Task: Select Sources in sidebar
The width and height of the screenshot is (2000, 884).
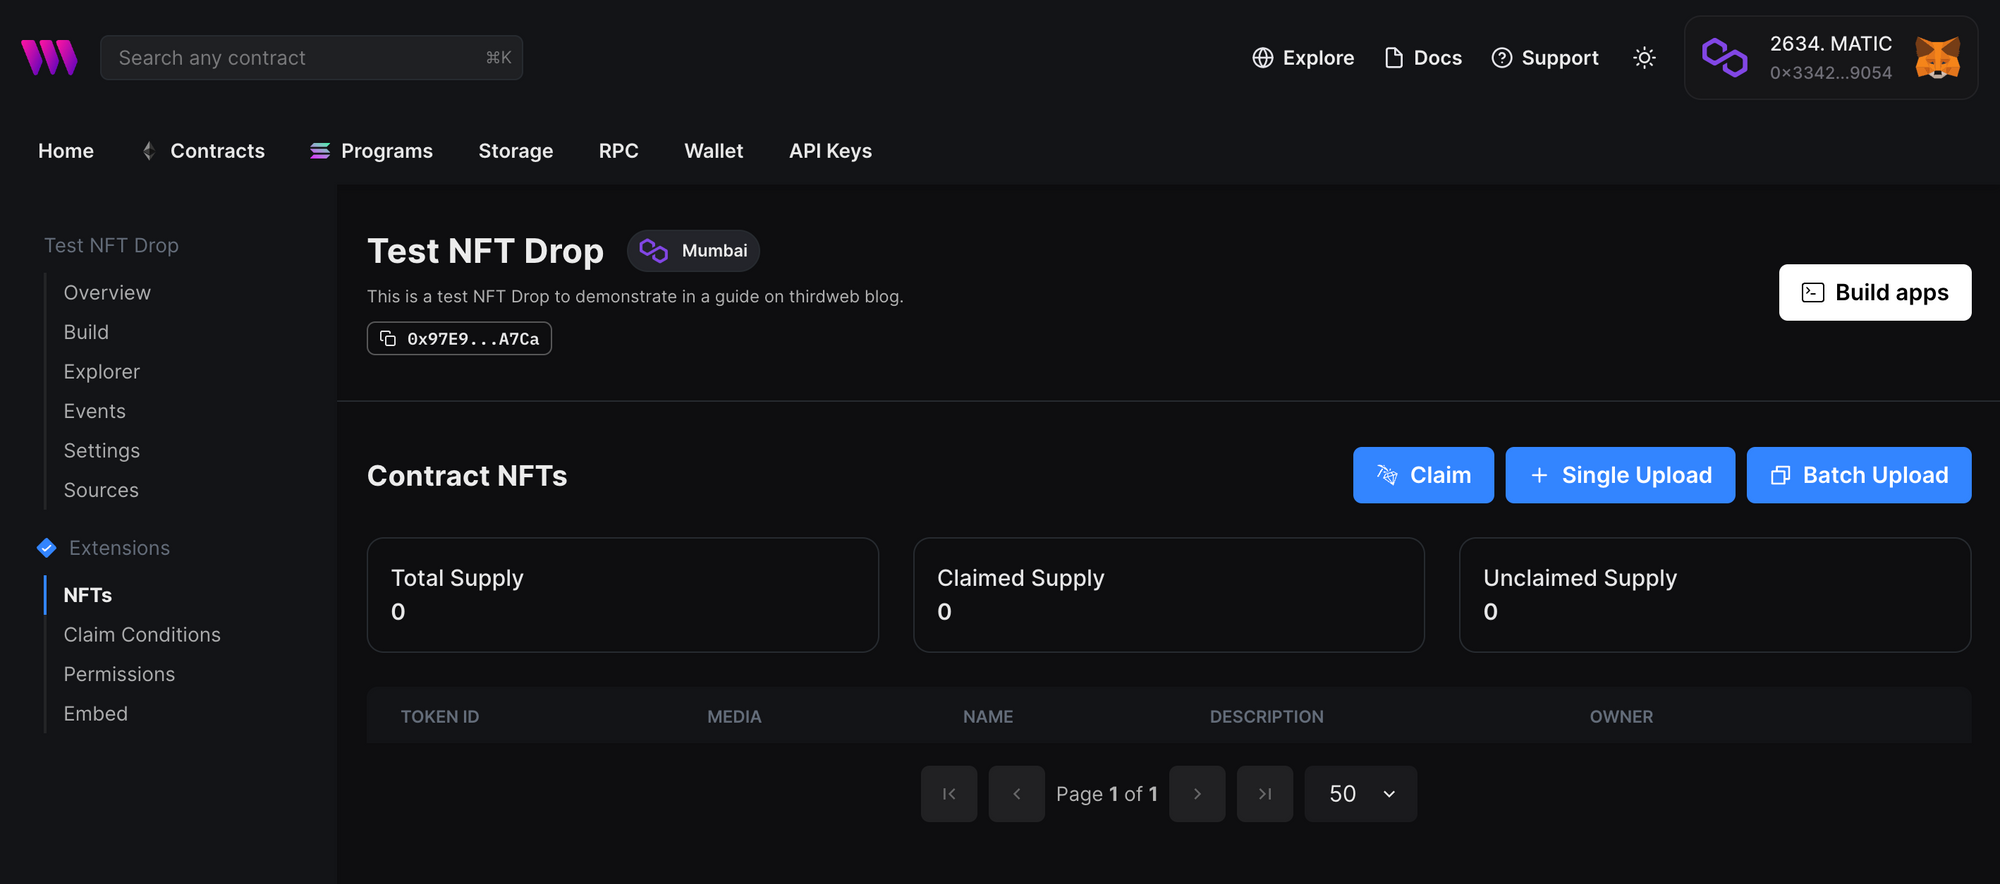Action: click(101, 490)
